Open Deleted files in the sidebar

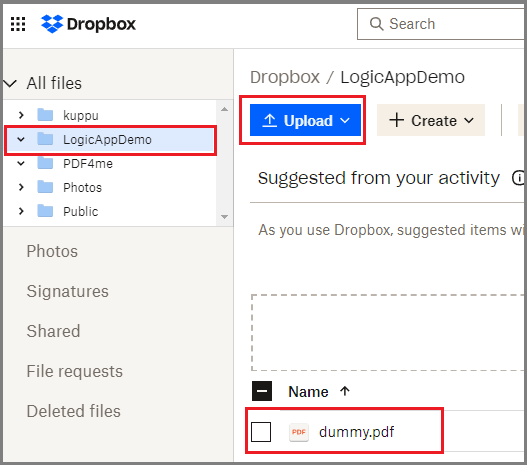pos(74,411)
